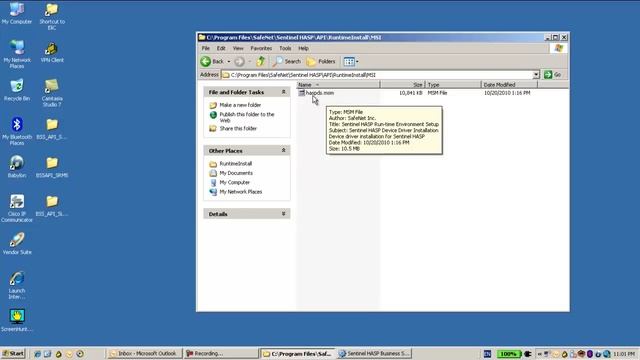
Task: Click the Forward navigation button
Action: 240,62
